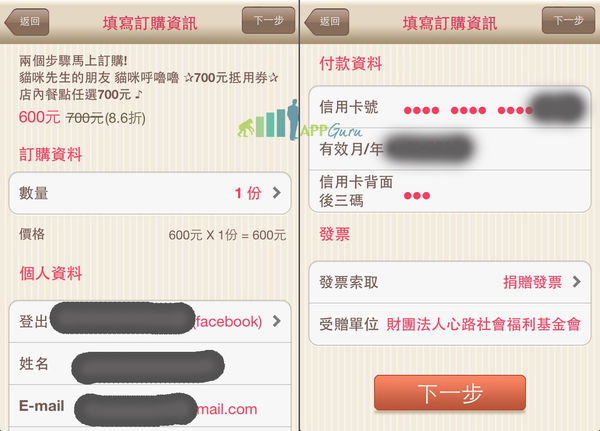Screen dimensions: 600x431
Task: Open the 1 份 quantity selector
Action: click(248, 193)
